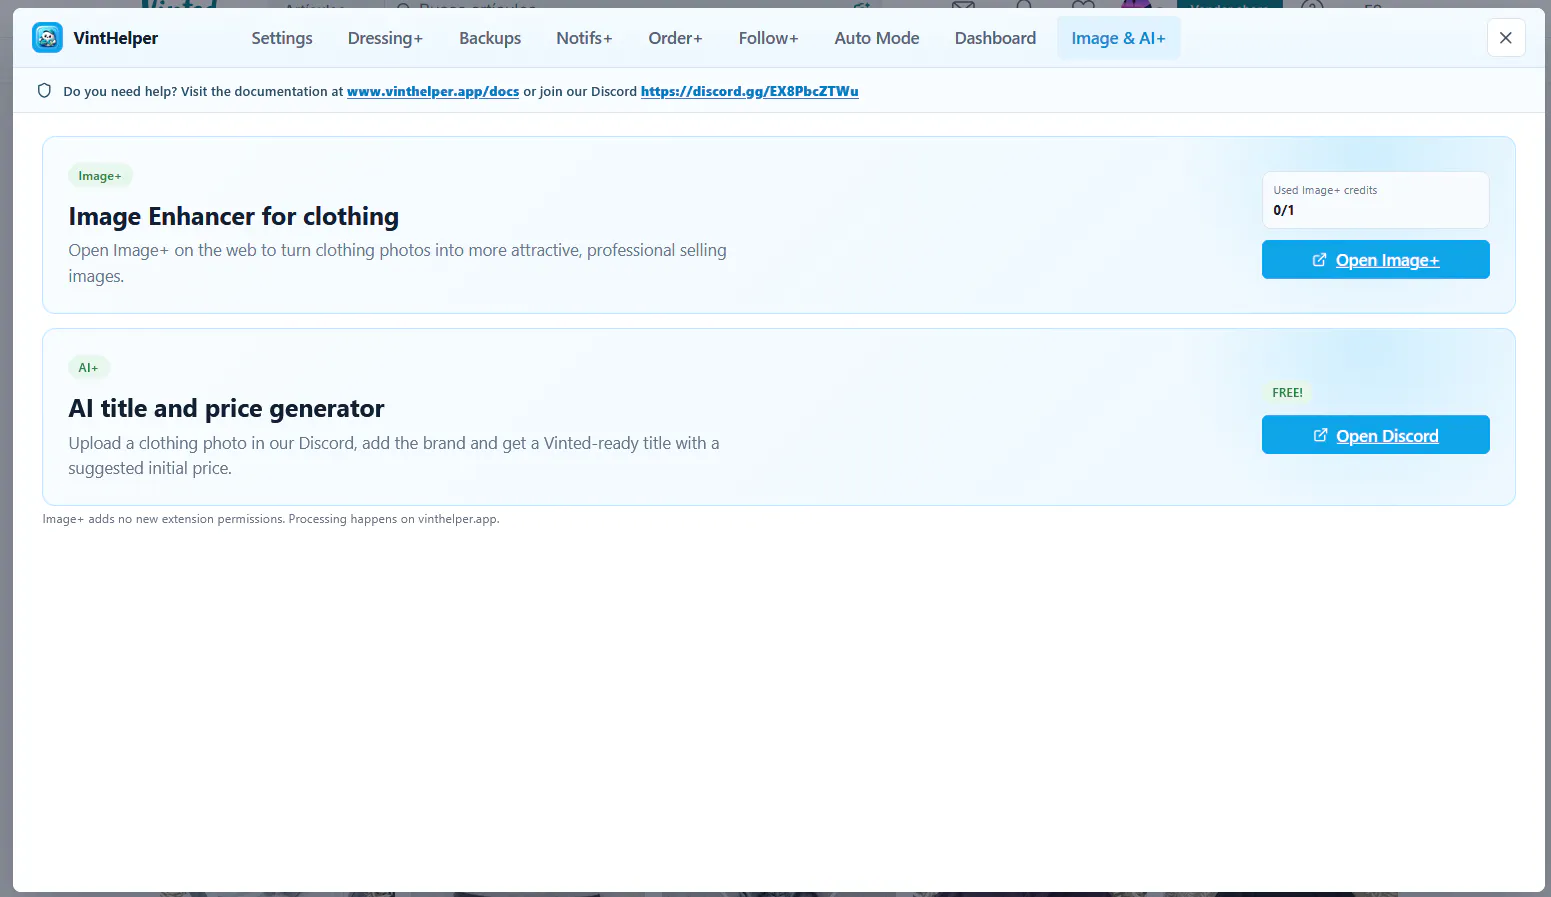The width and height of the screenshot is (1551, 897).
Task: Click the Upload a clothing photo description
Action: tap(394, 455)
